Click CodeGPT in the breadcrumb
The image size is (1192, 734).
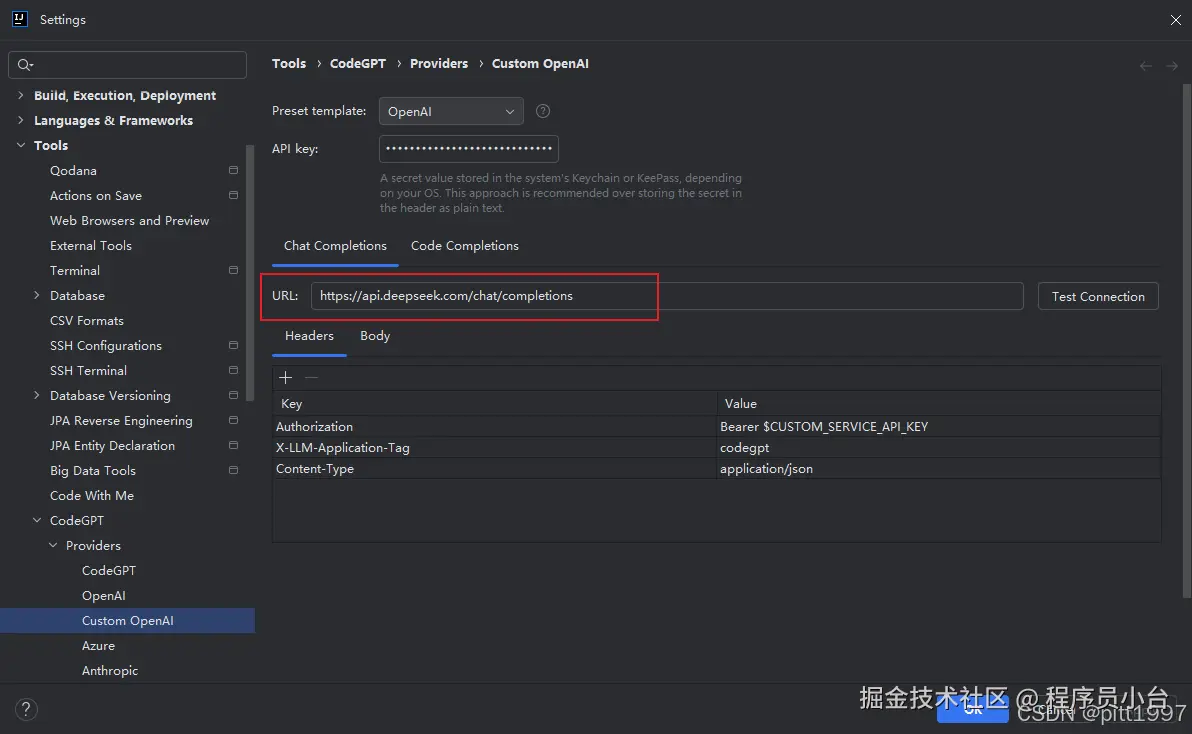[x=358, y=64]
